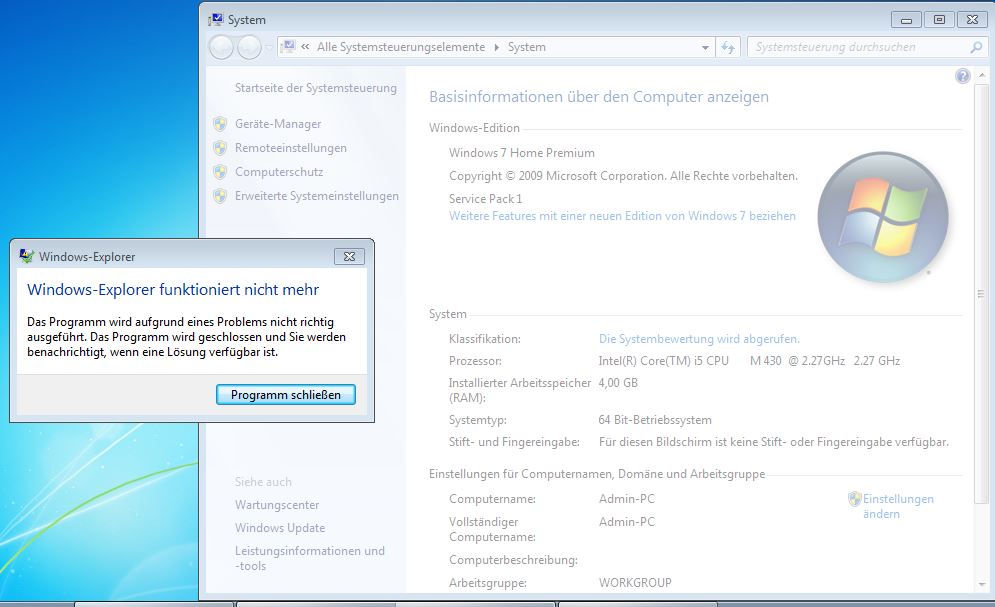Click the vertical scrollbar in System window
995x607 pixels.
[x=982, y=294]
